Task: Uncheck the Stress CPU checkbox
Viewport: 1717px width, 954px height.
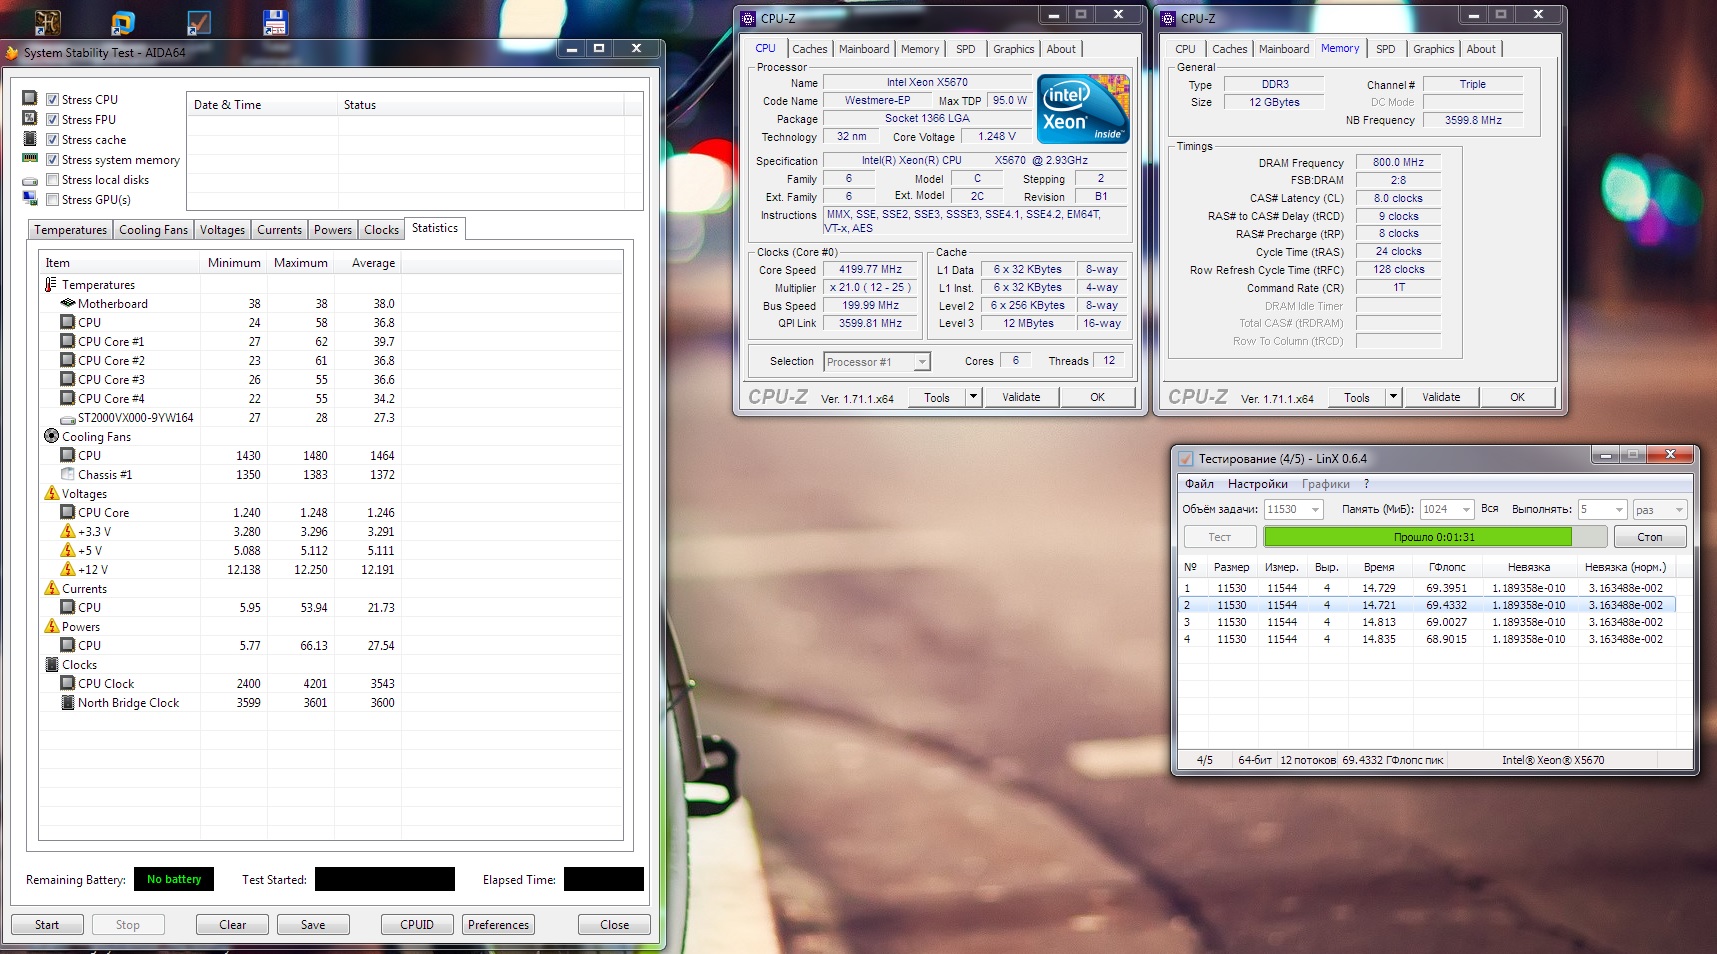Action: 53,99
